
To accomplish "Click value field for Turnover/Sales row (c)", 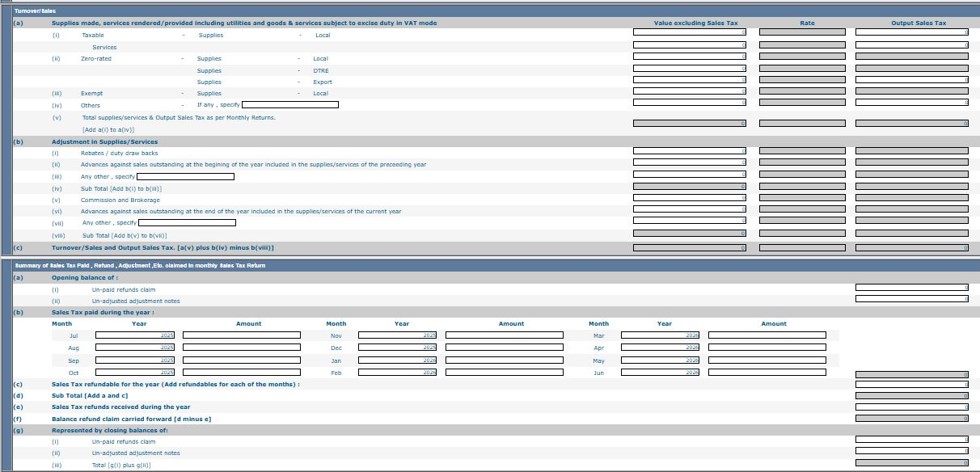I will coord(689,248).
